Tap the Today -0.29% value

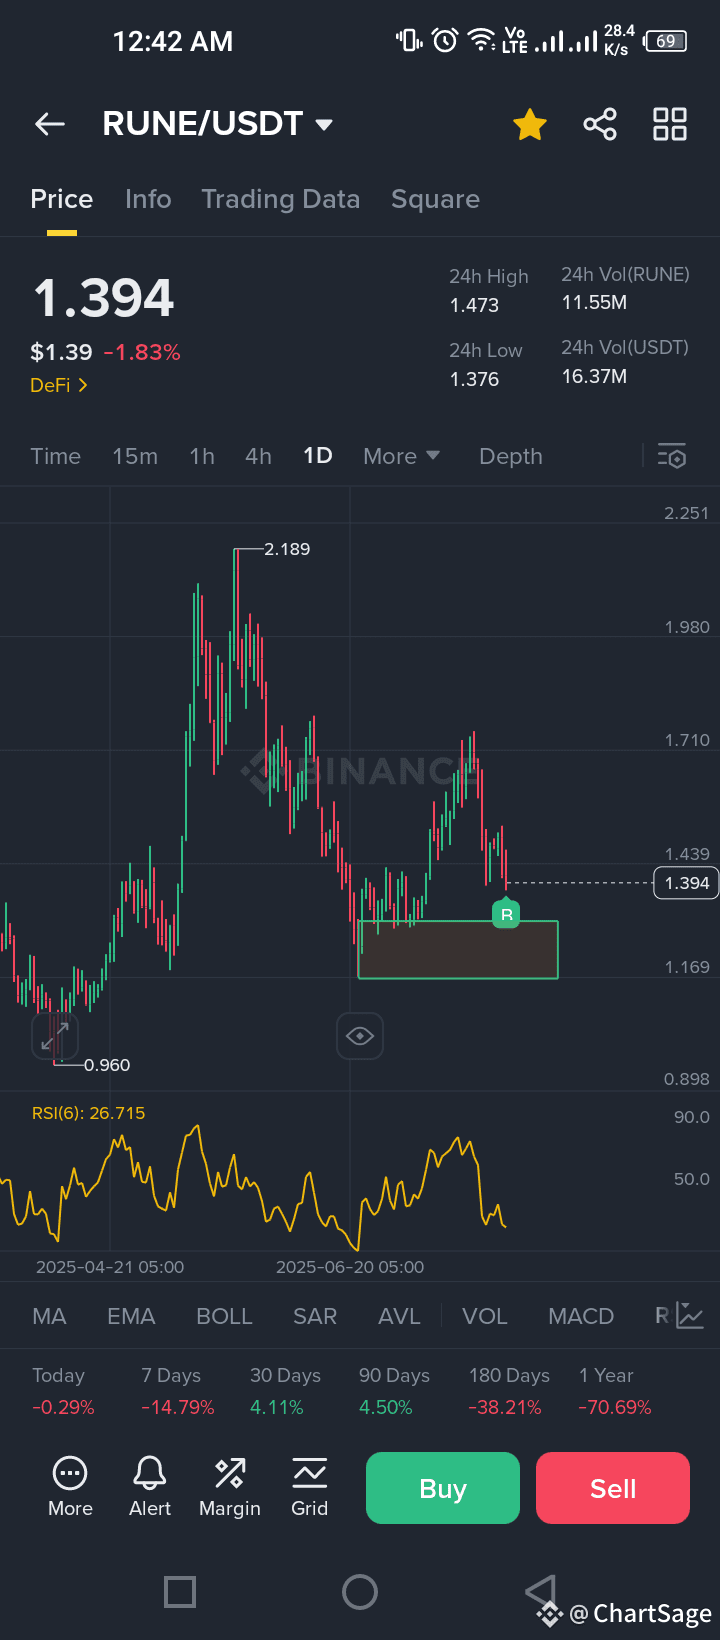(x=63, y=1407)
